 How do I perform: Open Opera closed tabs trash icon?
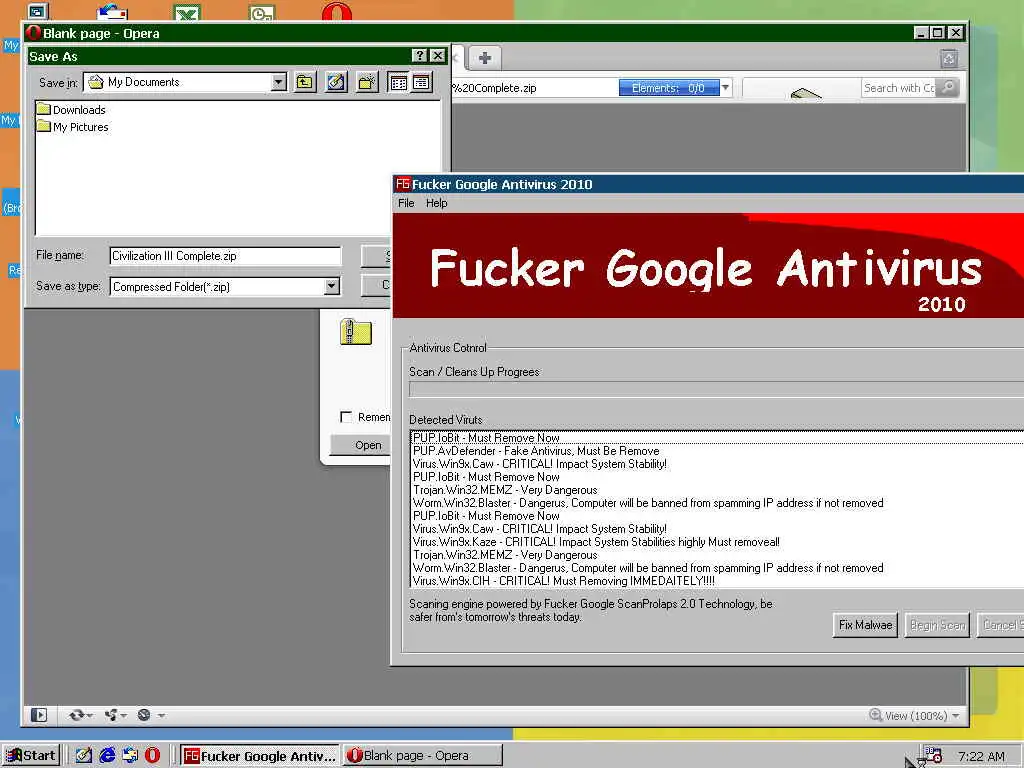pyautogui.click(x=949, y=59)
